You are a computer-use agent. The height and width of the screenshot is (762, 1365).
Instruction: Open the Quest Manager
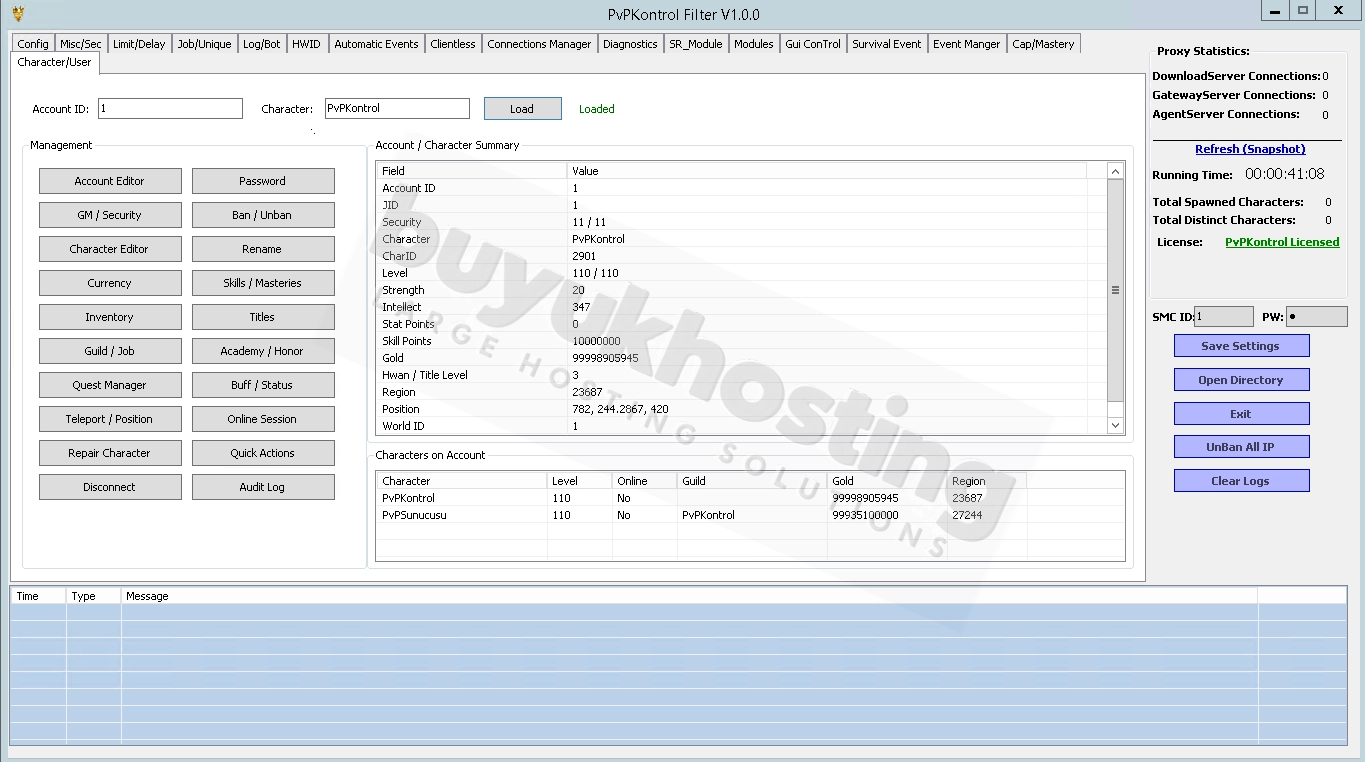[x=110, y=385]
